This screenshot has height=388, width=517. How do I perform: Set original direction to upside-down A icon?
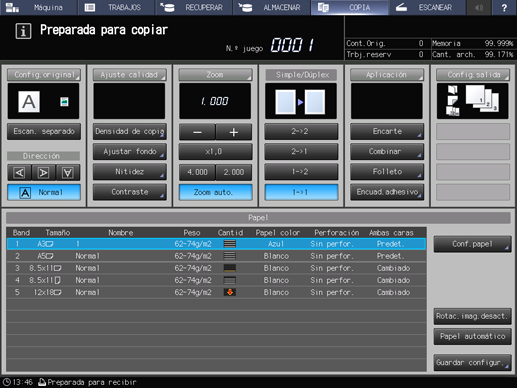coord(68,173)
